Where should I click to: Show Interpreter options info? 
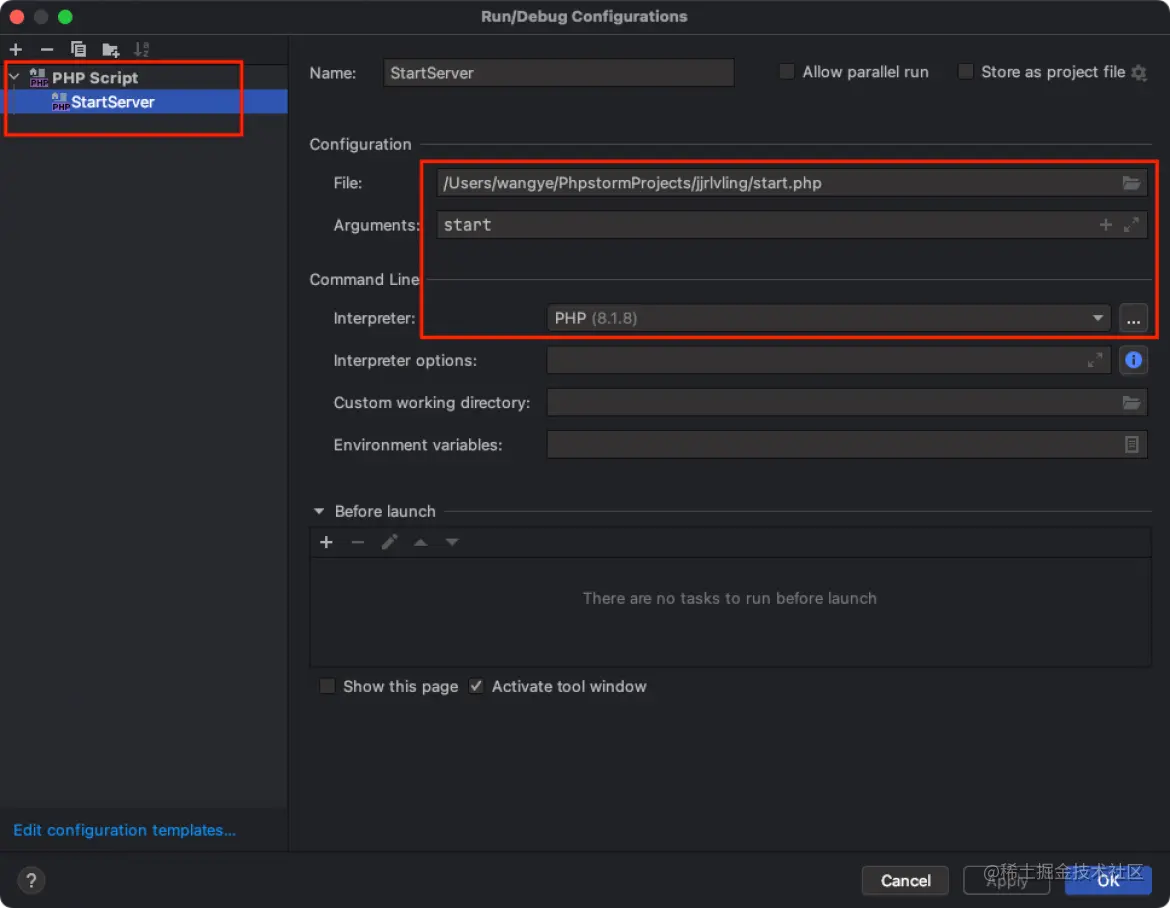coord(1133,360)
